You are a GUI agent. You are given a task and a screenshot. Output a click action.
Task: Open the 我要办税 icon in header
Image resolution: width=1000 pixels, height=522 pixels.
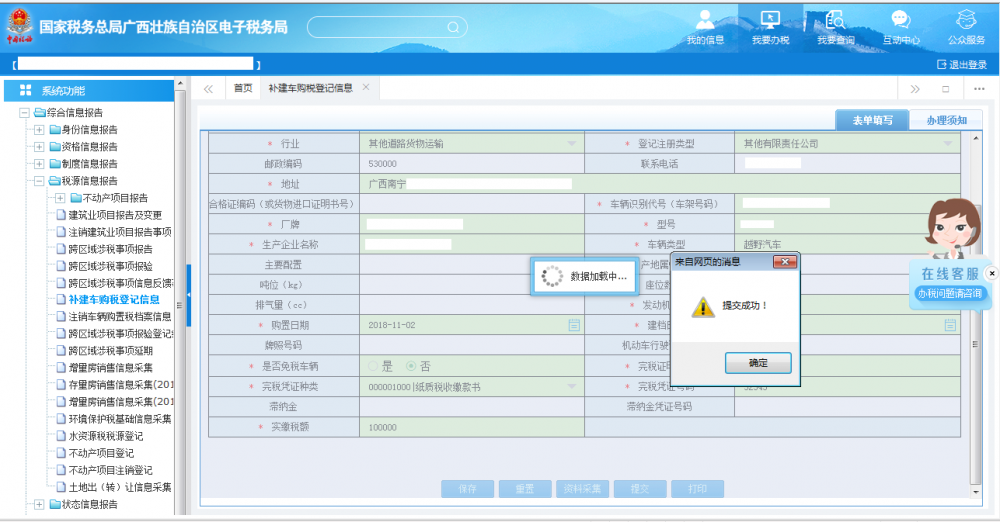click(770, 25)
